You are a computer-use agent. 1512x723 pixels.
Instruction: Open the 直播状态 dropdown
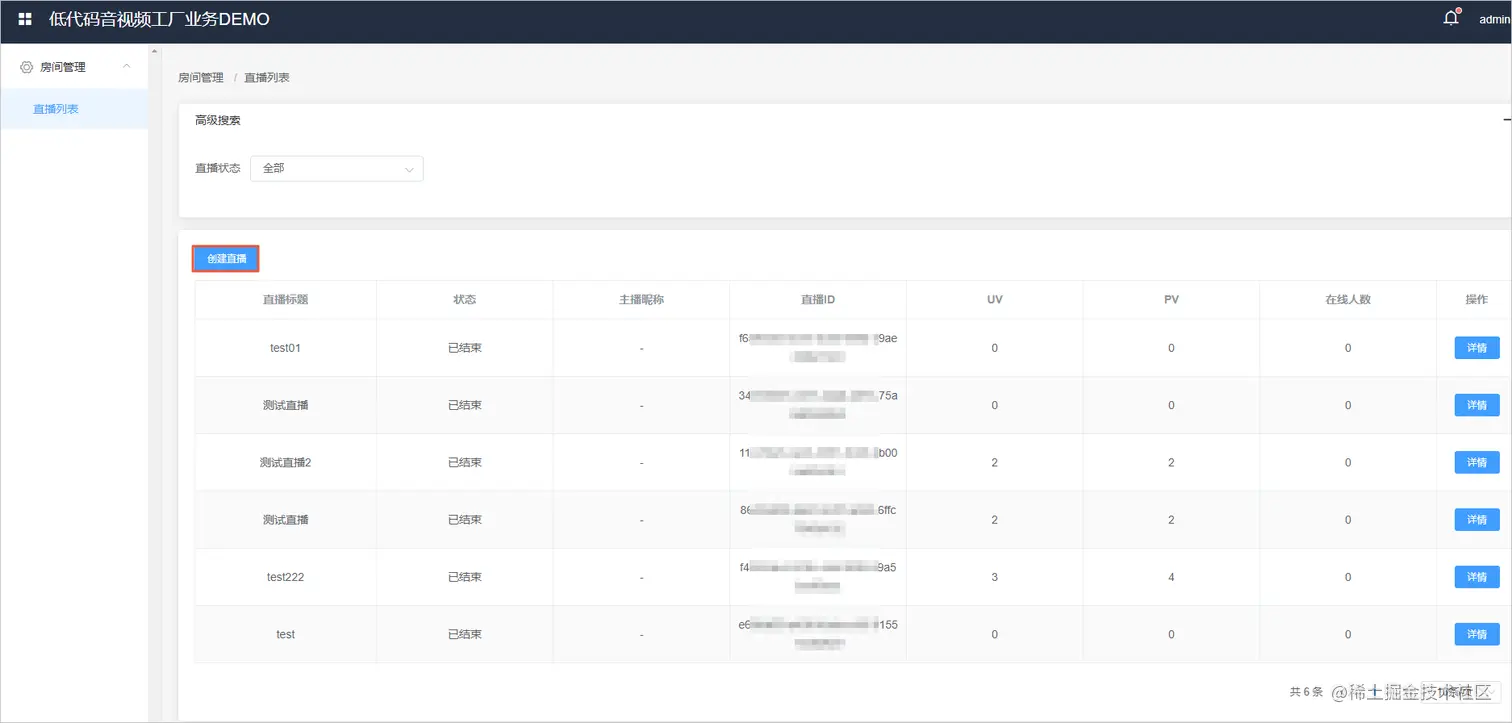337,169
